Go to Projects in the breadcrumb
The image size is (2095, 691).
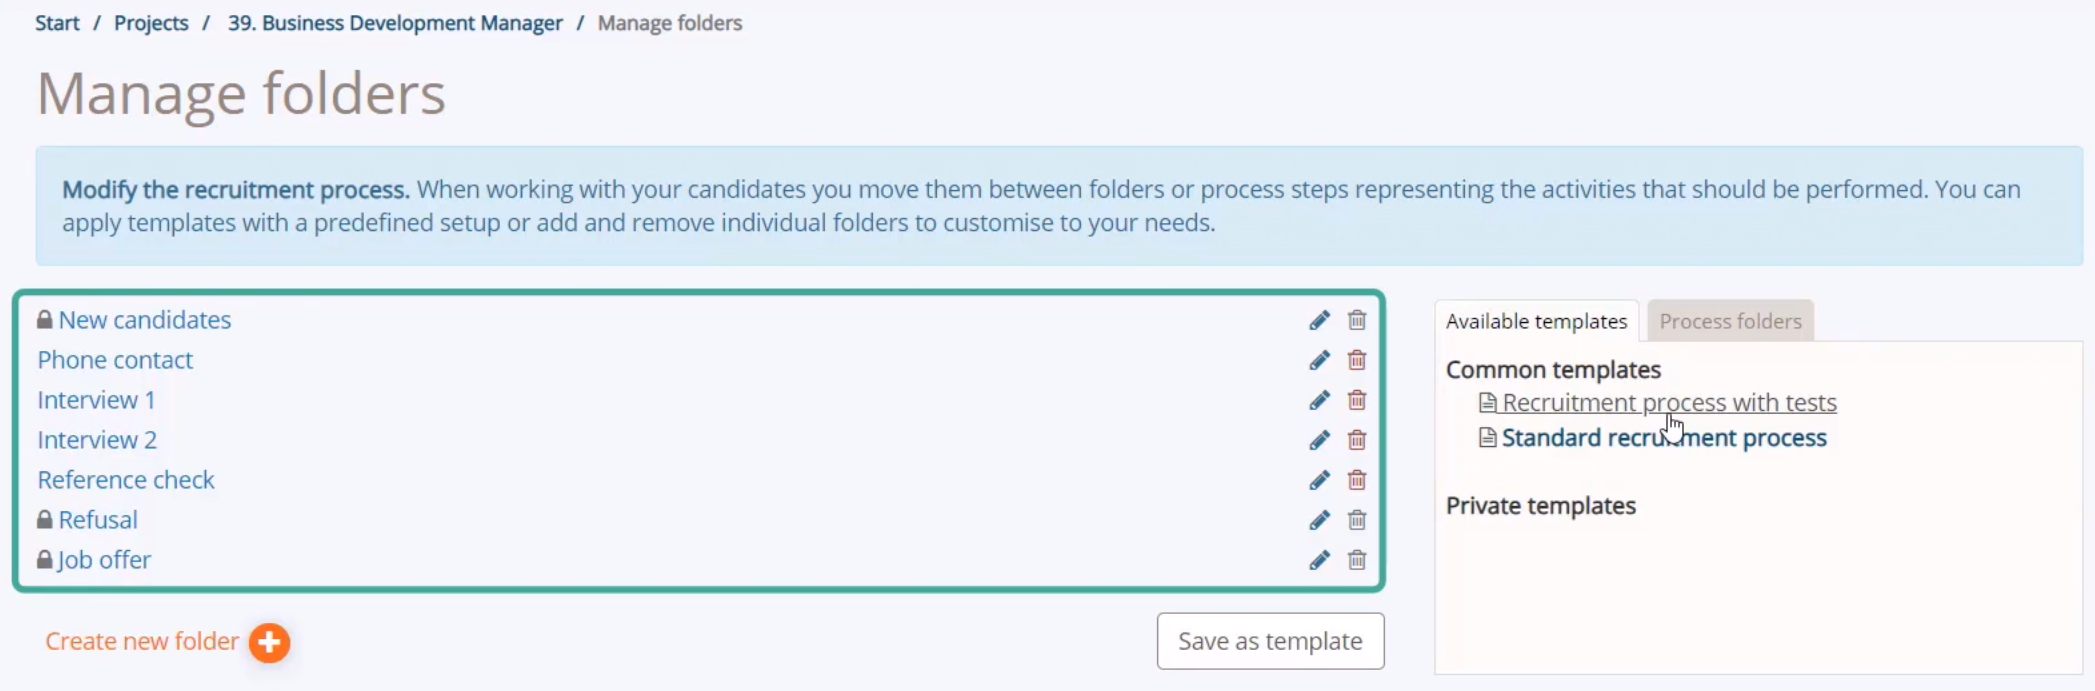tap(151, 23)
